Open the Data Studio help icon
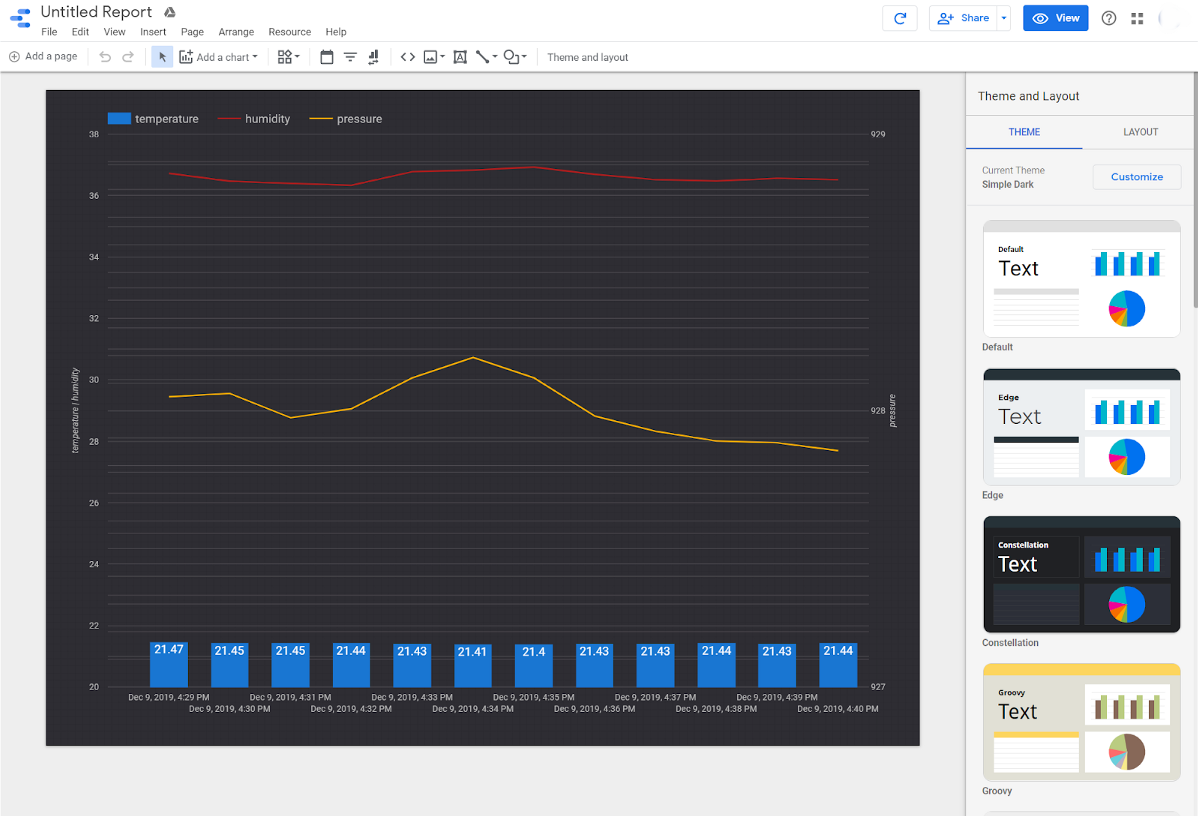1198x816 pixels. point(1109,18)
